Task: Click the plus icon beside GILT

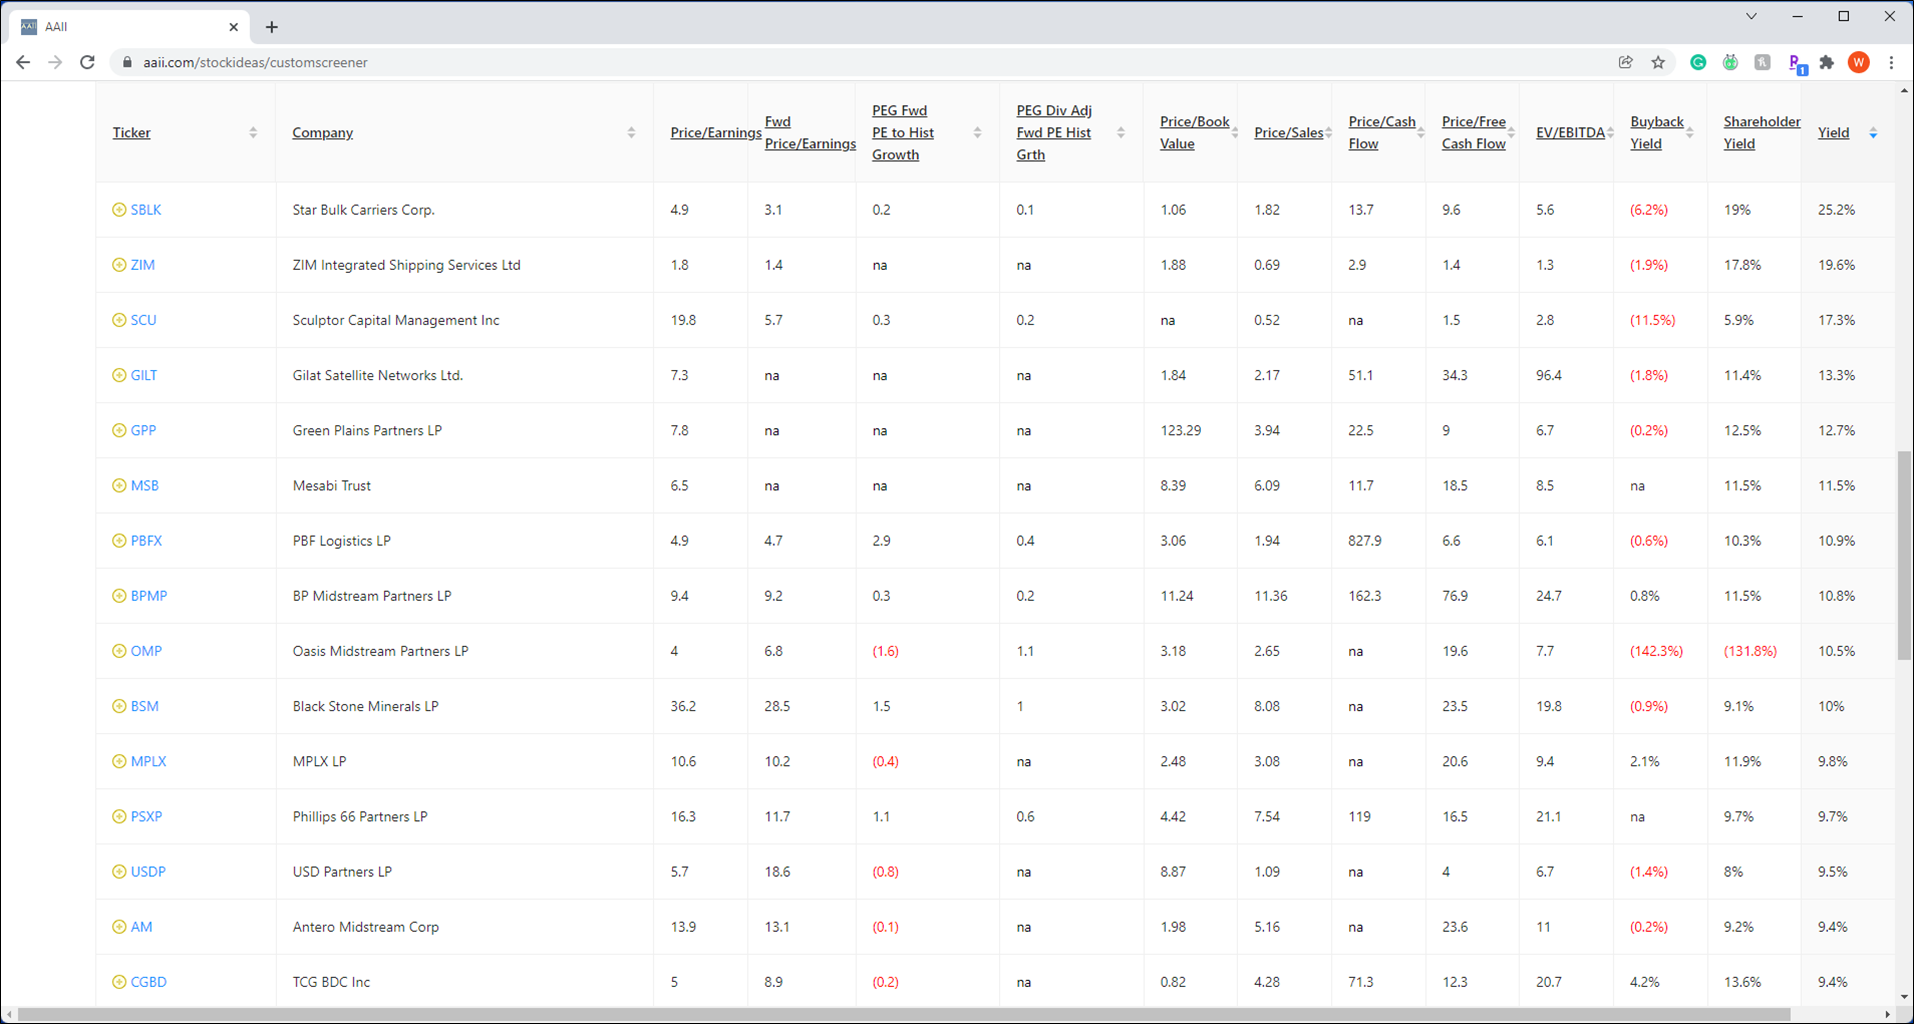Action: point(119,375)
